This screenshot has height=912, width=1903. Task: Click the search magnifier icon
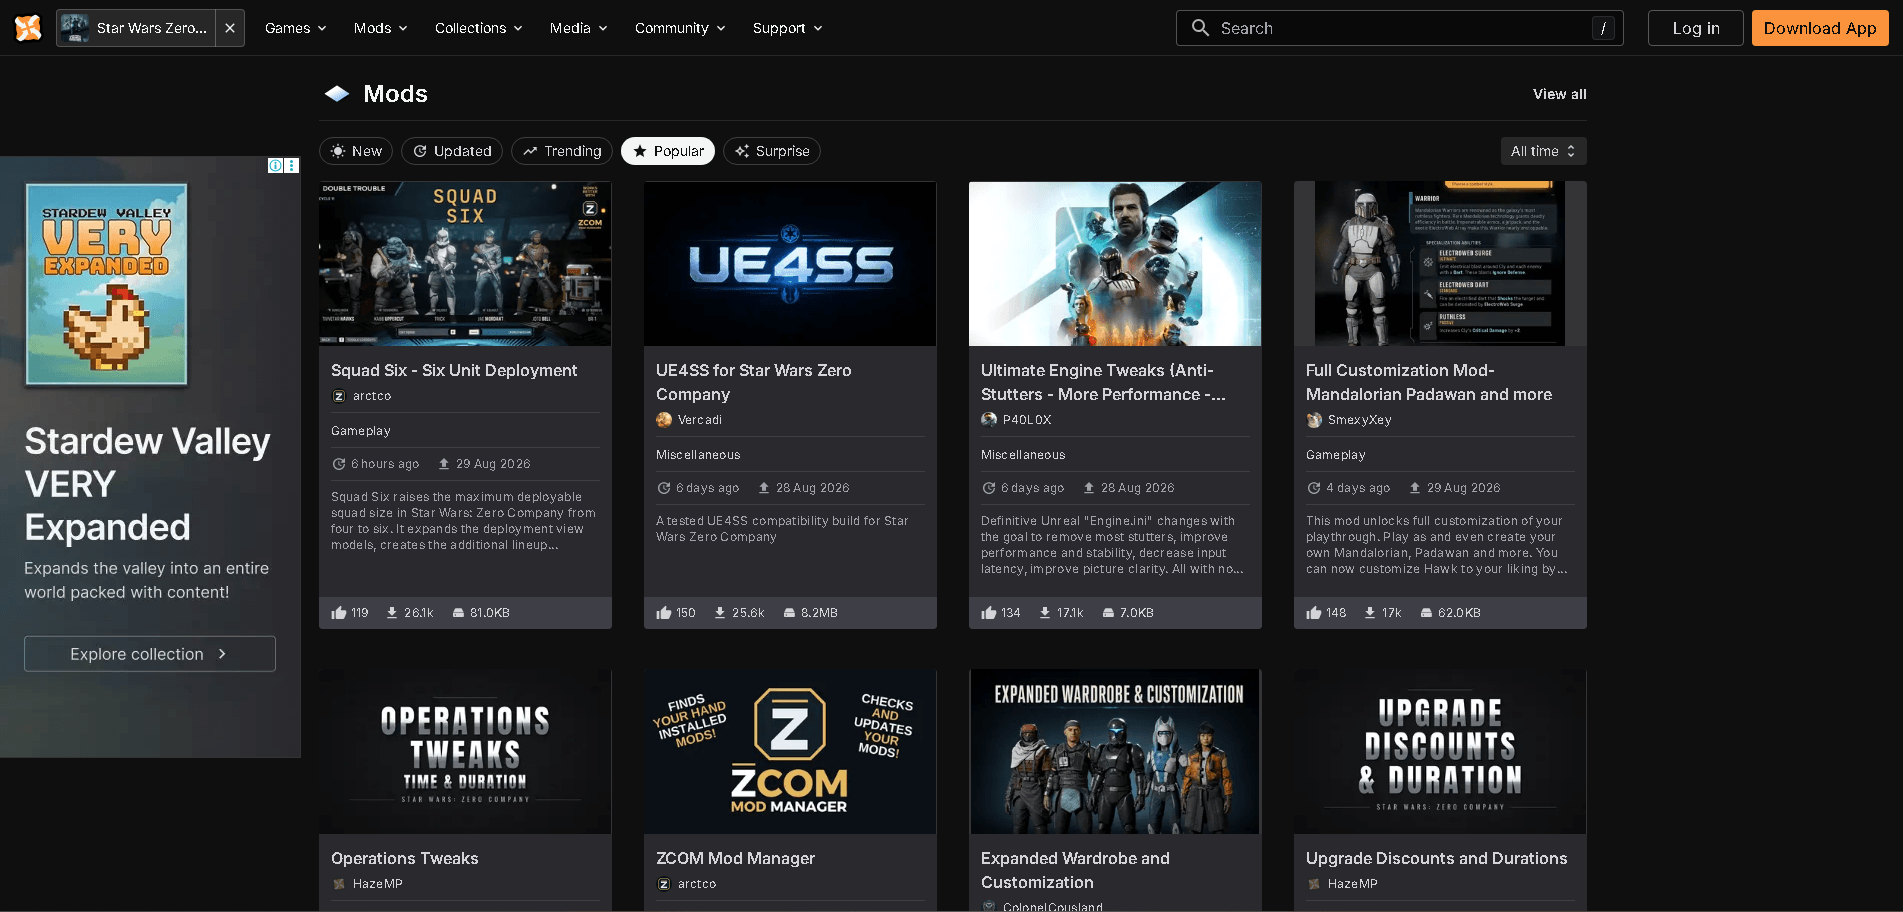click(1200, 28)
